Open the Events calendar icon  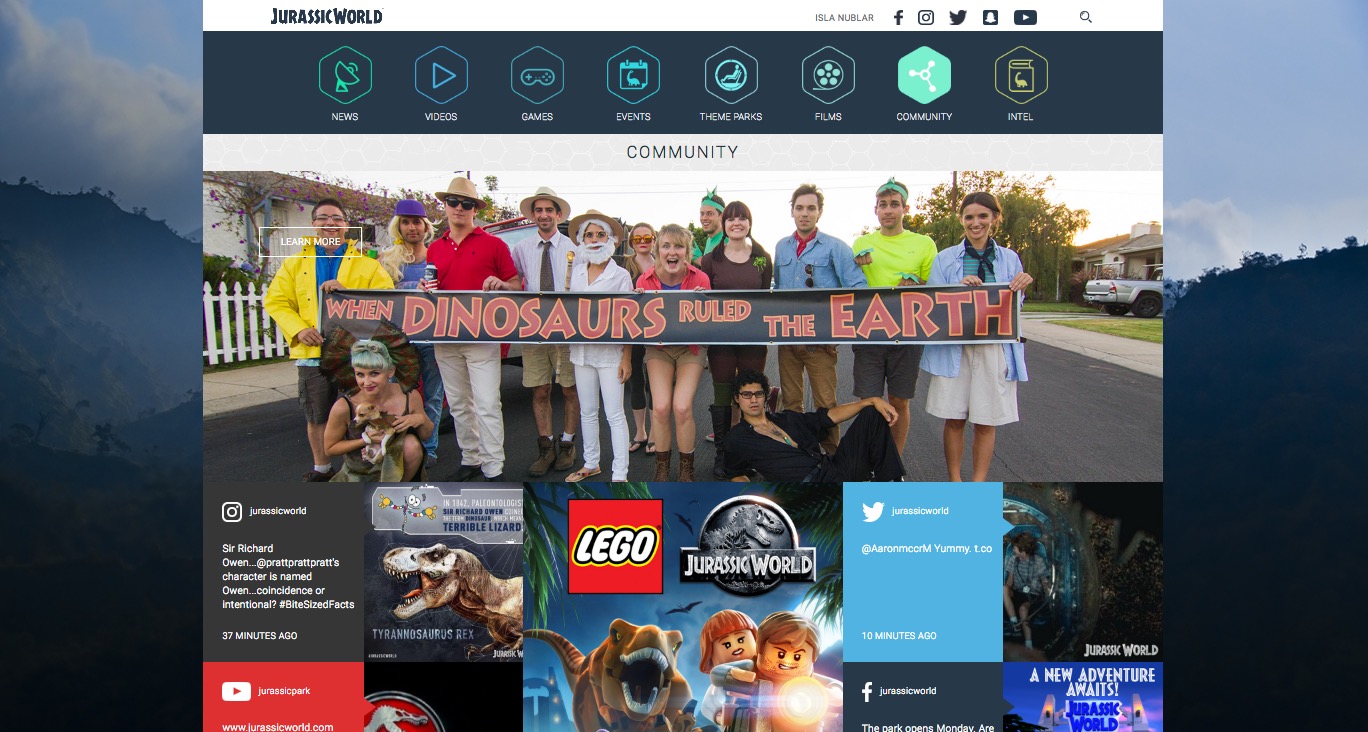tap(633, 75)
